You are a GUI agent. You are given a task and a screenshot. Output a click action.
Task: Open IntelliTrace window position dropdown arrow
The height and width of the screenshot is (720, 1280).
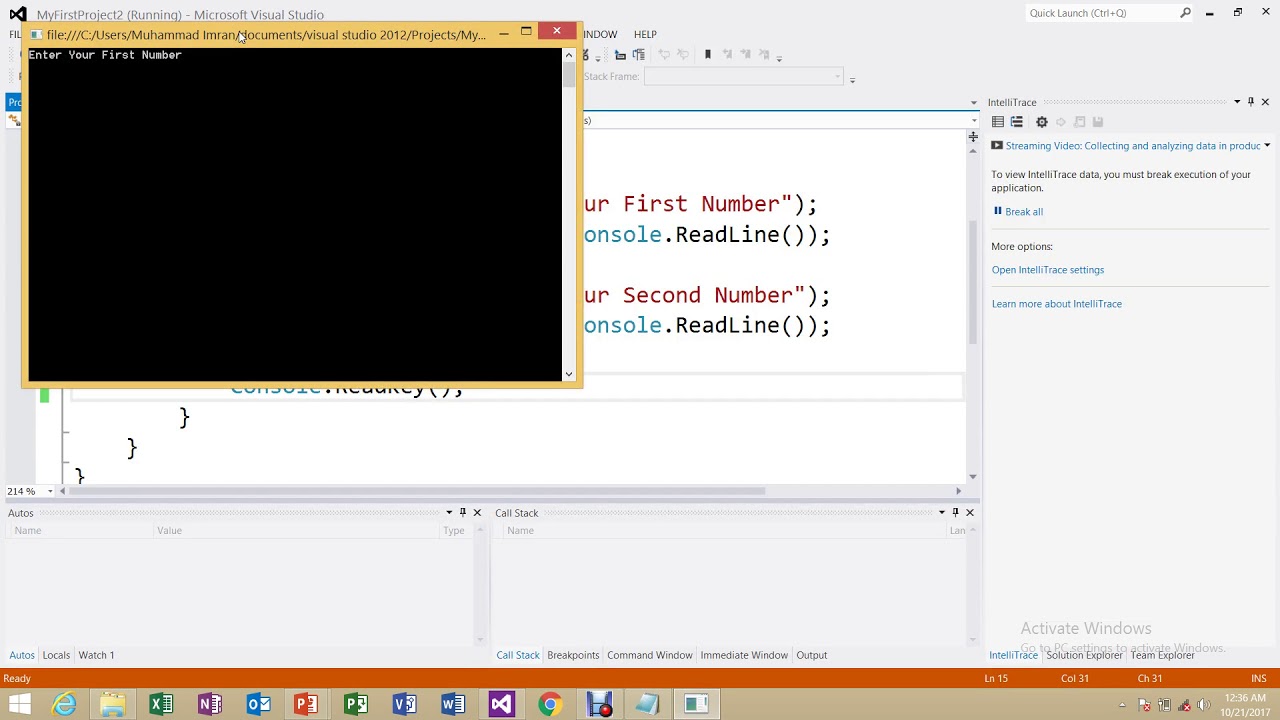tap(1237, 102)
